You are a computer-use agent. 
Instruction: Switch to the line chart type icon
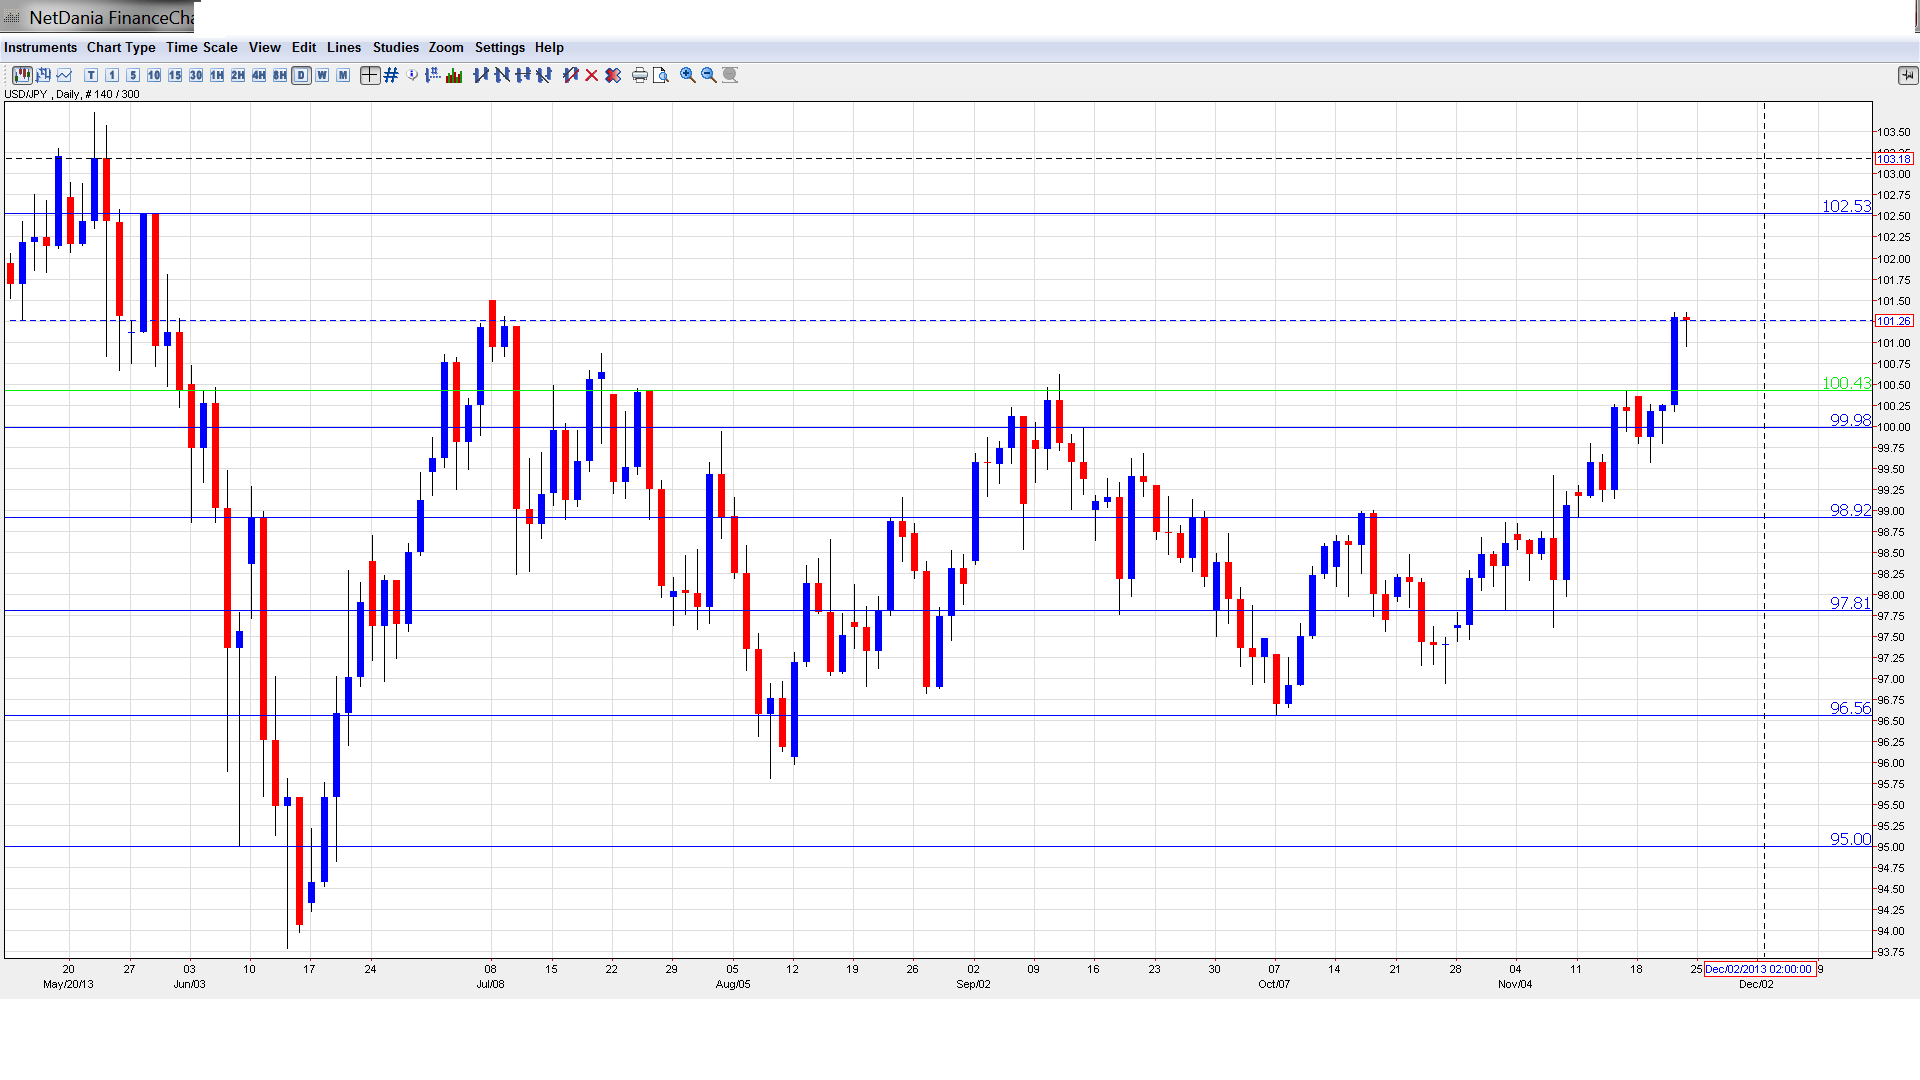(x=65, y=75)
